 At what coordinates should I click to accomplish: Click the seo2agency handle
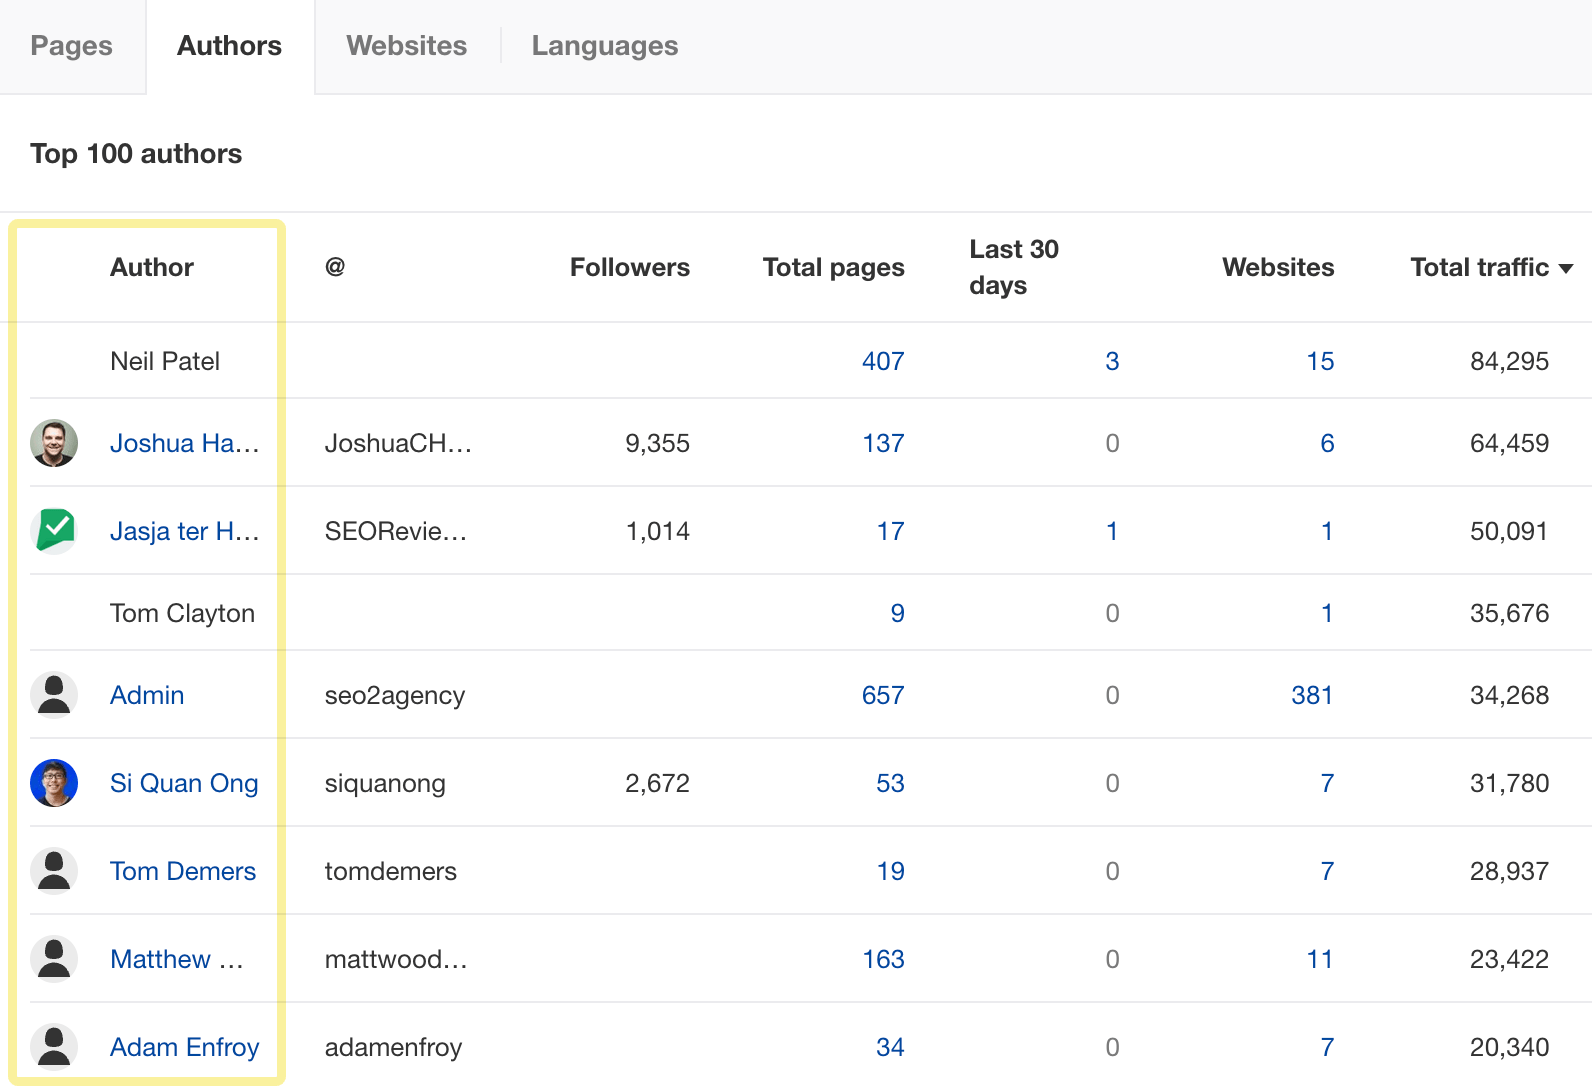(x=395, y=695)
